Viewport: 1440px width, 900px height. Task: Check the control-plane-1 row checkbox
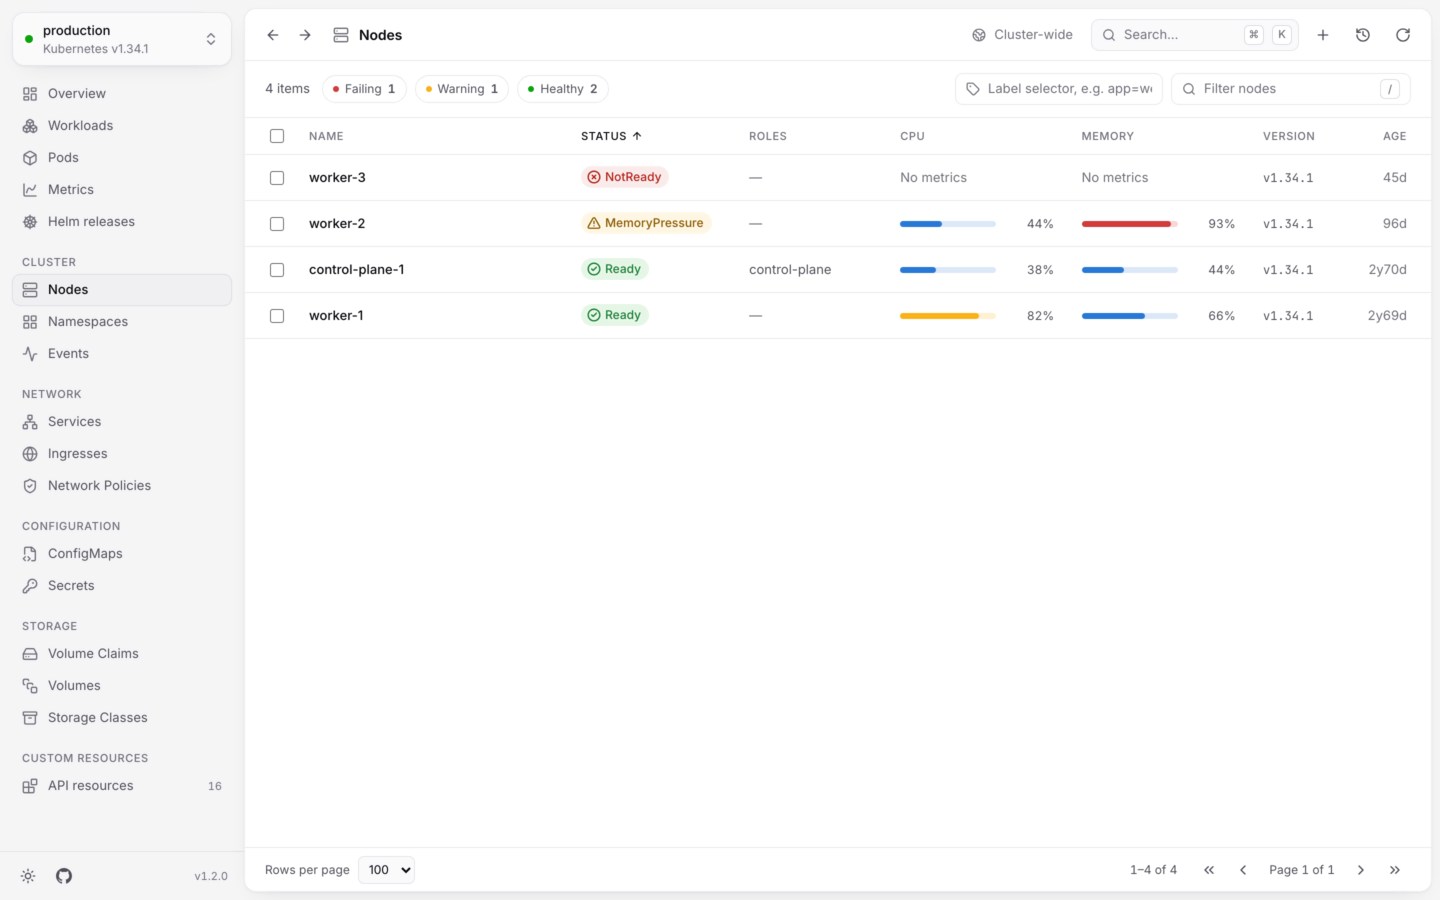277,270
